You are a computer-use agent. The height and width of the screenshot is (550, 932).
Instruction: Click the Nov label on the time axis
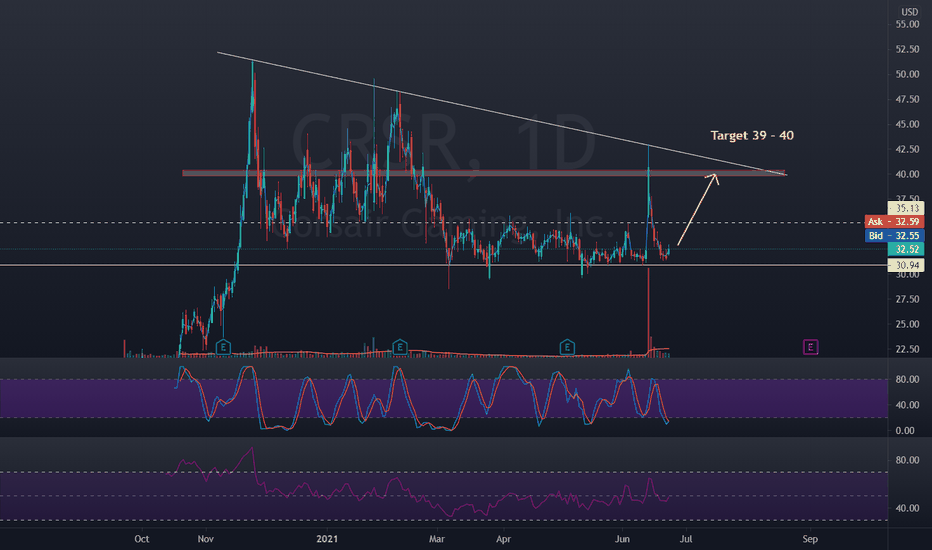206,539
